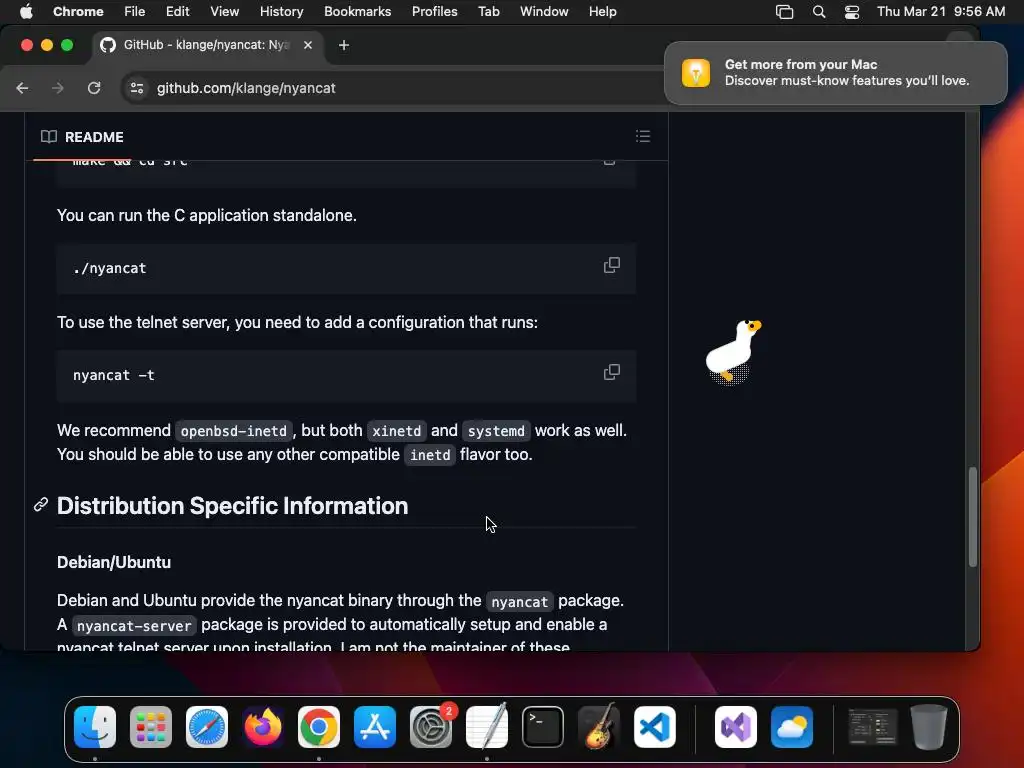Launch Terminal from the Dock

(543, 727)
